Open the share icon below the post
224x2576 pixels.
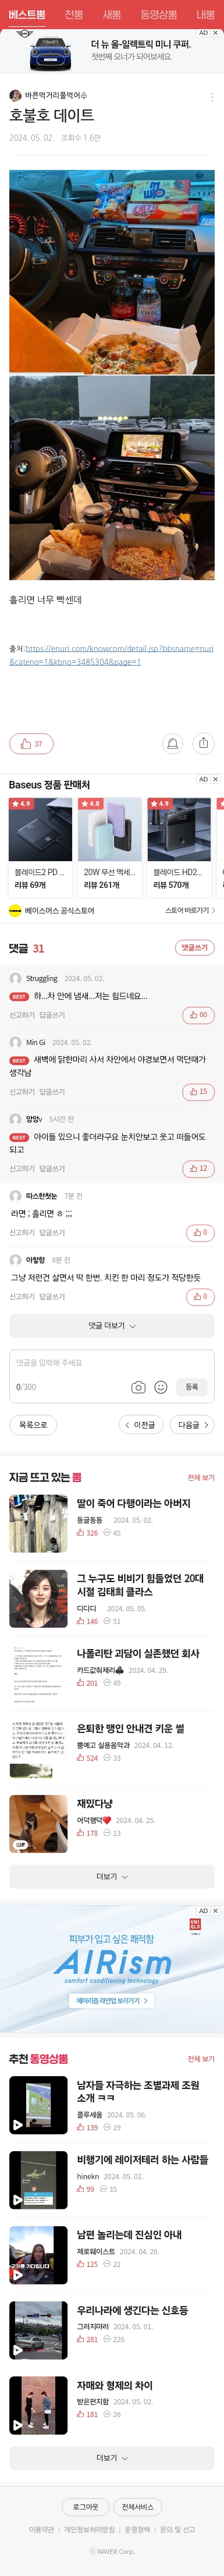click(203, 743)
